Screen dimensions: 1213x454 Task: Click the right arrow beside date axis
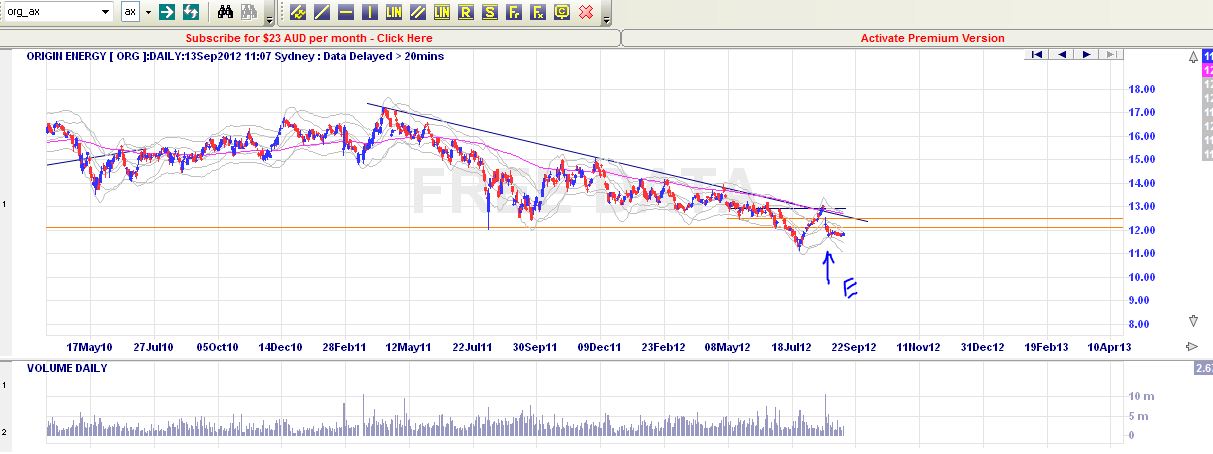[x=1192, y=347]
